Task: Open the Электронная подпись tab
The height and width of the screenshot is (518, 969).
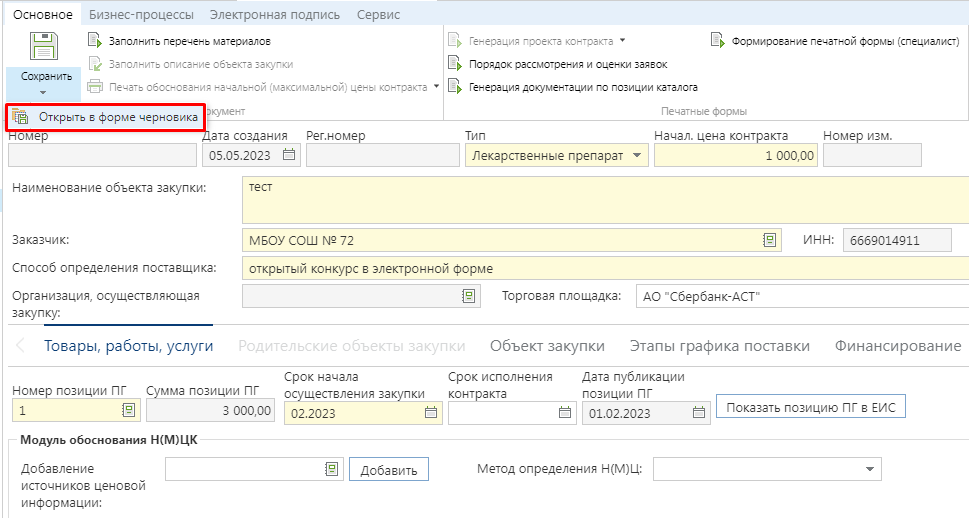Action: [274, 14]
